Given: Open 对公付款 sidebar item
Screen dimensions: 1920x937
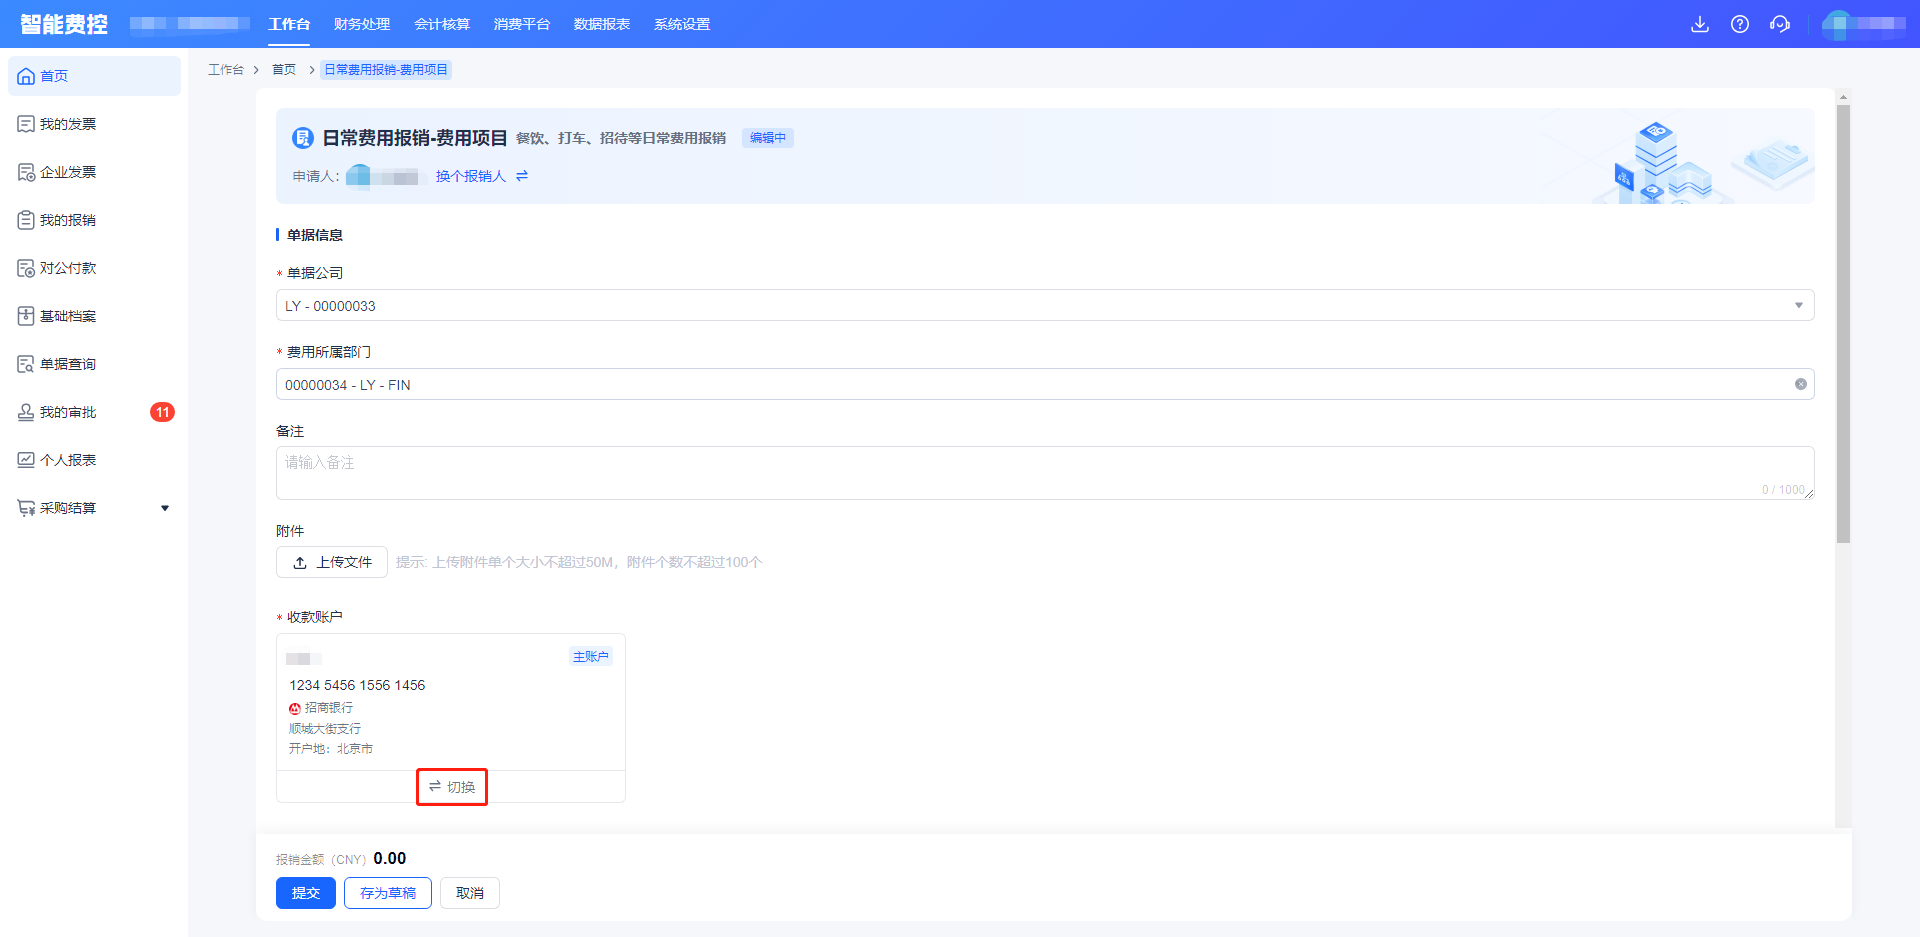Looking at the screenshot, I should click(68, 268).
